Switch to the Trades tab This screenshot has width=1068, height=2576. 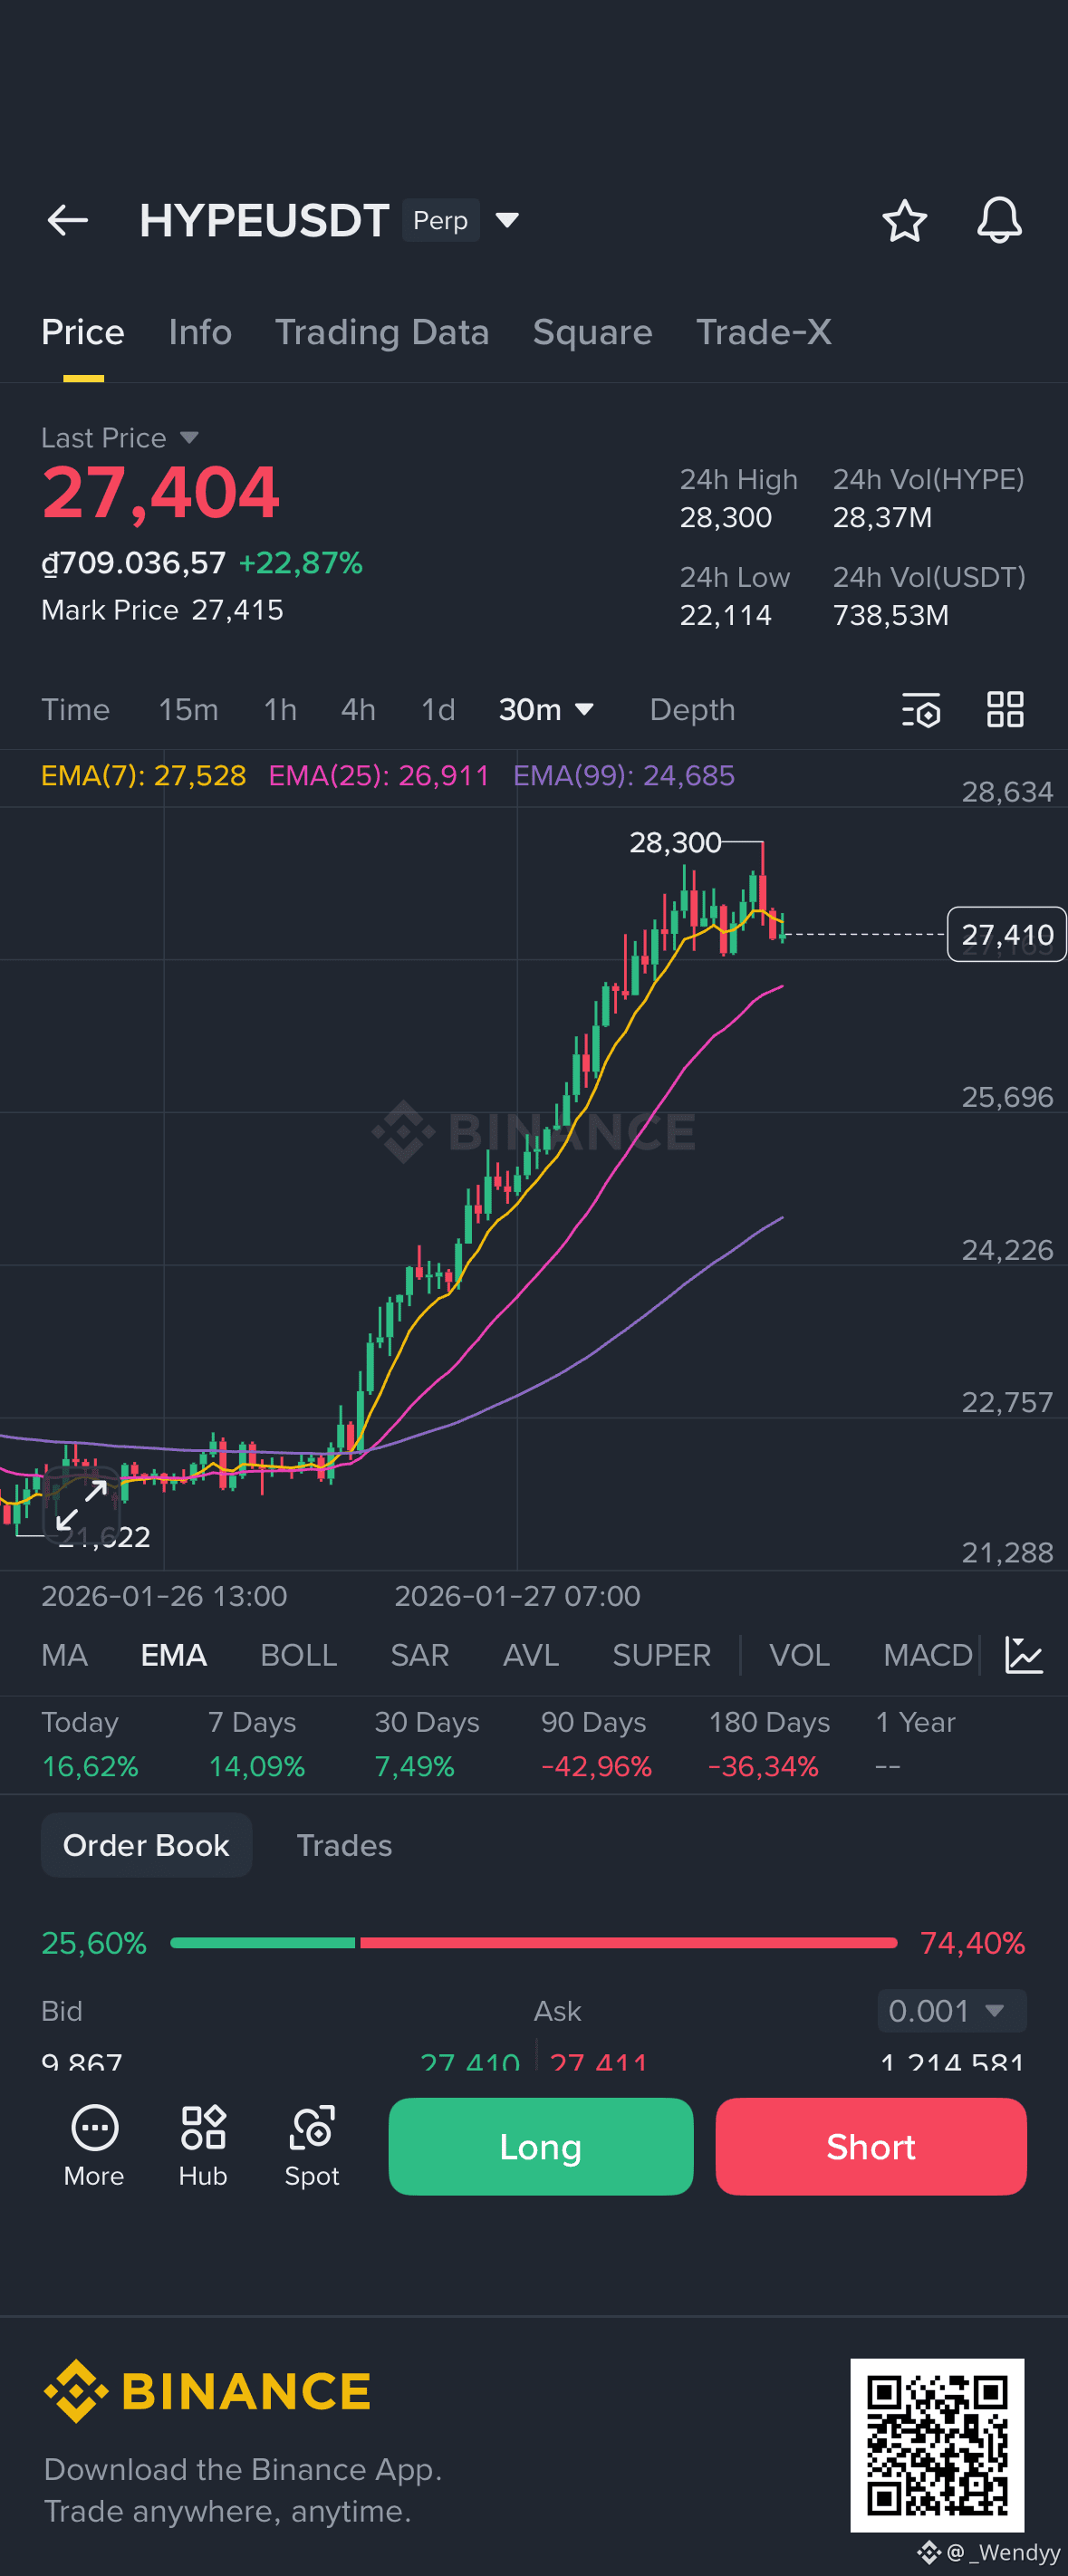(x=344, y=1845)
